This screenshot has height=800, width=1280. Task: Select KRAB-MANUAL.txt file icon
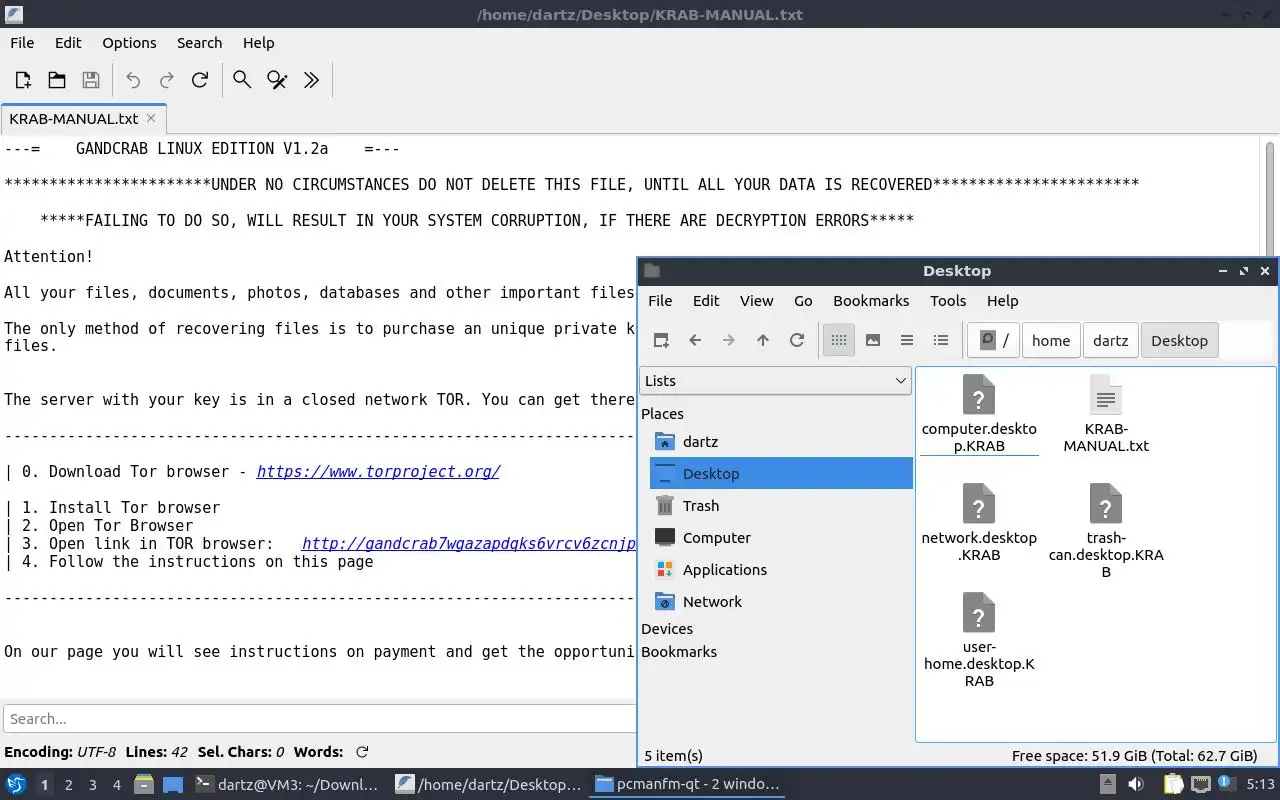coord(1106,413)
